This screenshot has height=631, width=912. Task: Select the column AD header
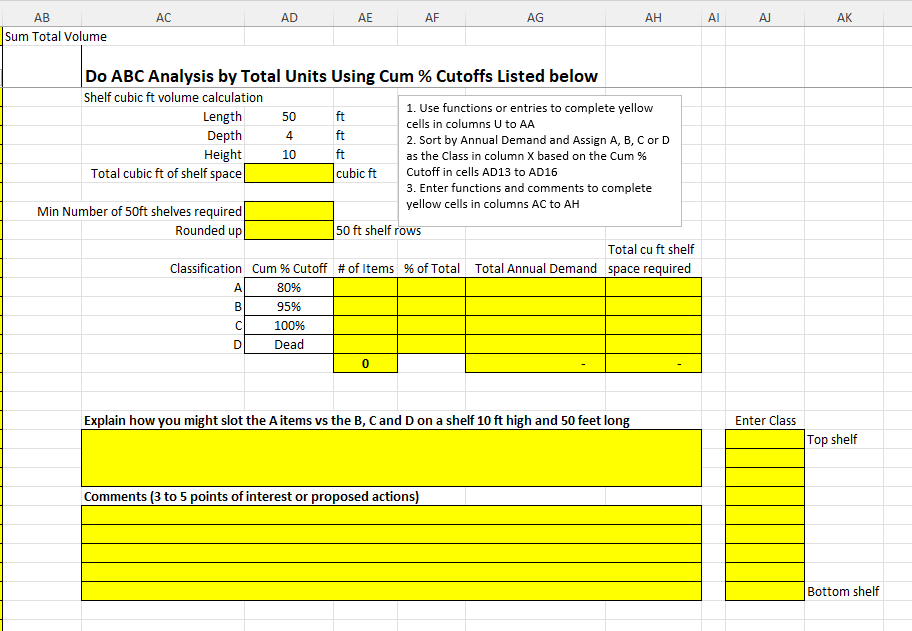[289, 17]
